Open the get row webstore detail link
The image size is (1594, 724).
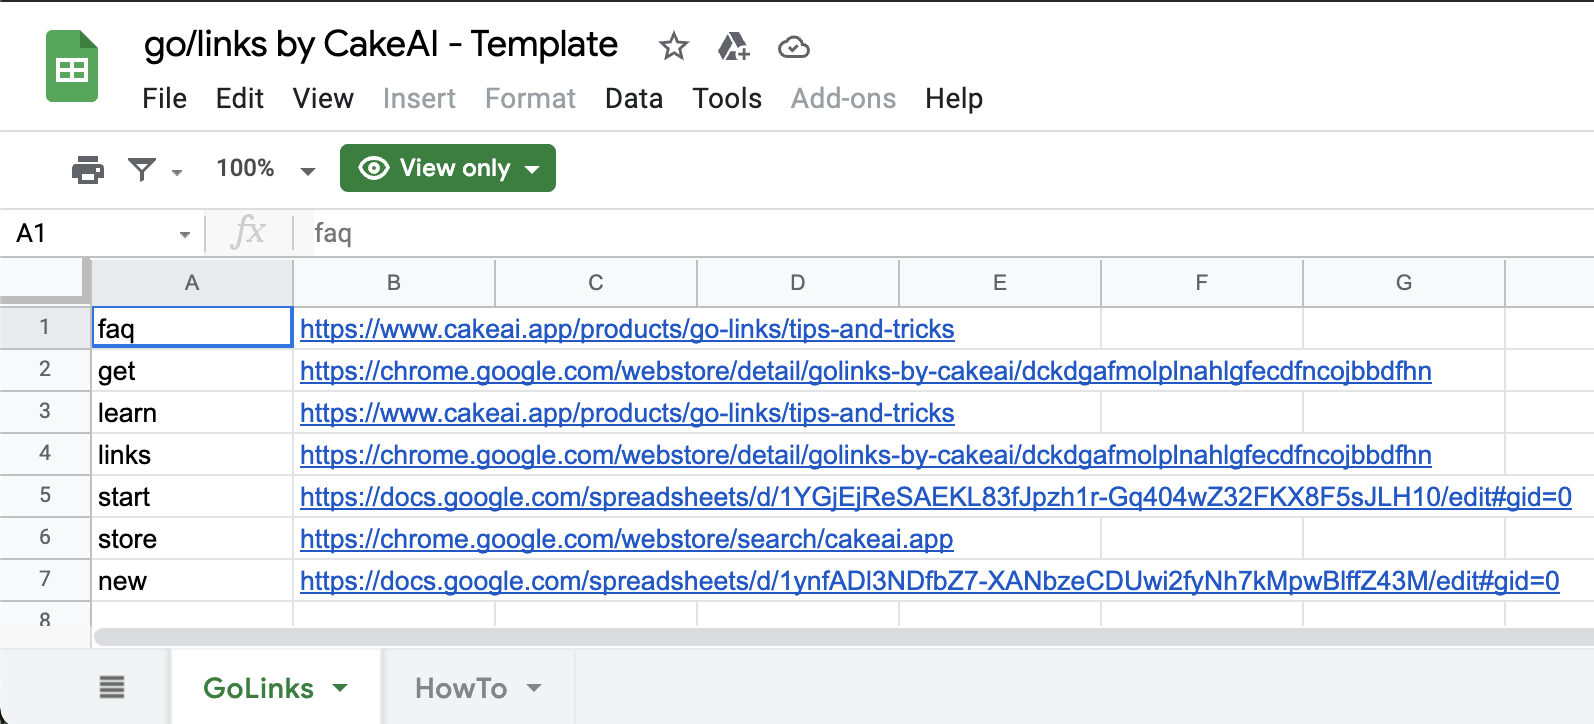click(866, 371)
